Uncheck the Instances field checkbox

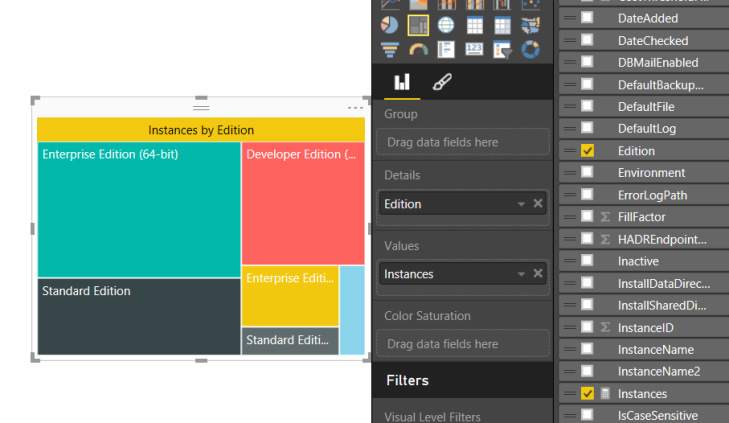(x=587, y=394)
